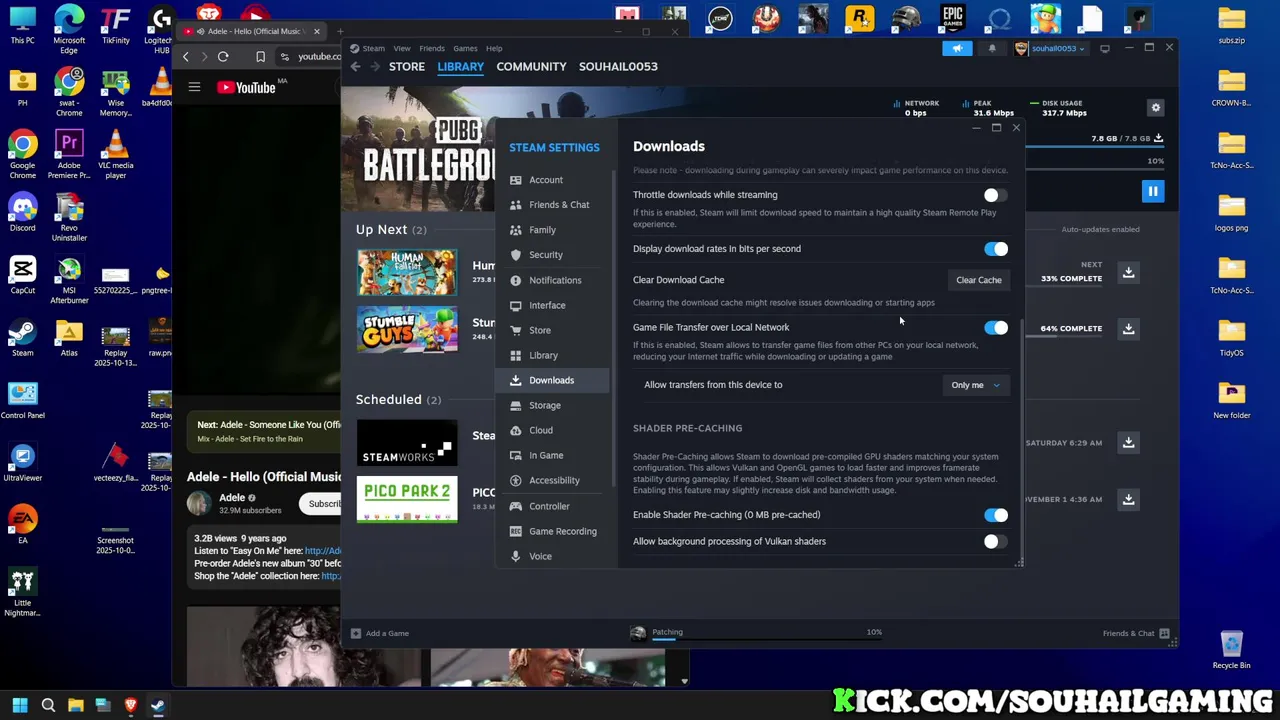This screenshot has height=720, width=1280.
Task: Open Accessibility settings section
Action: point(553,480)
